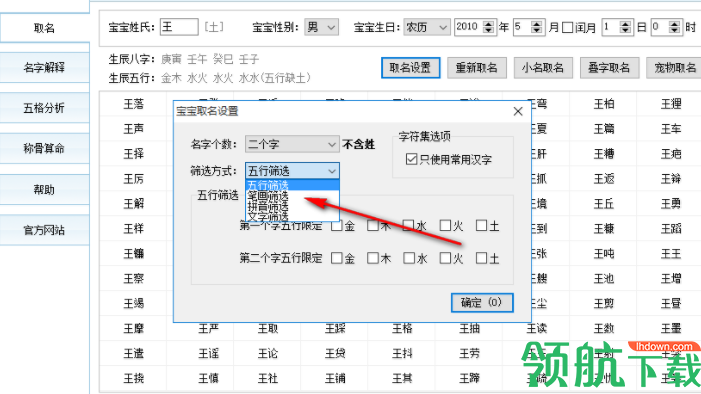
Task: Select the name 王格
Action: [402, 329]
